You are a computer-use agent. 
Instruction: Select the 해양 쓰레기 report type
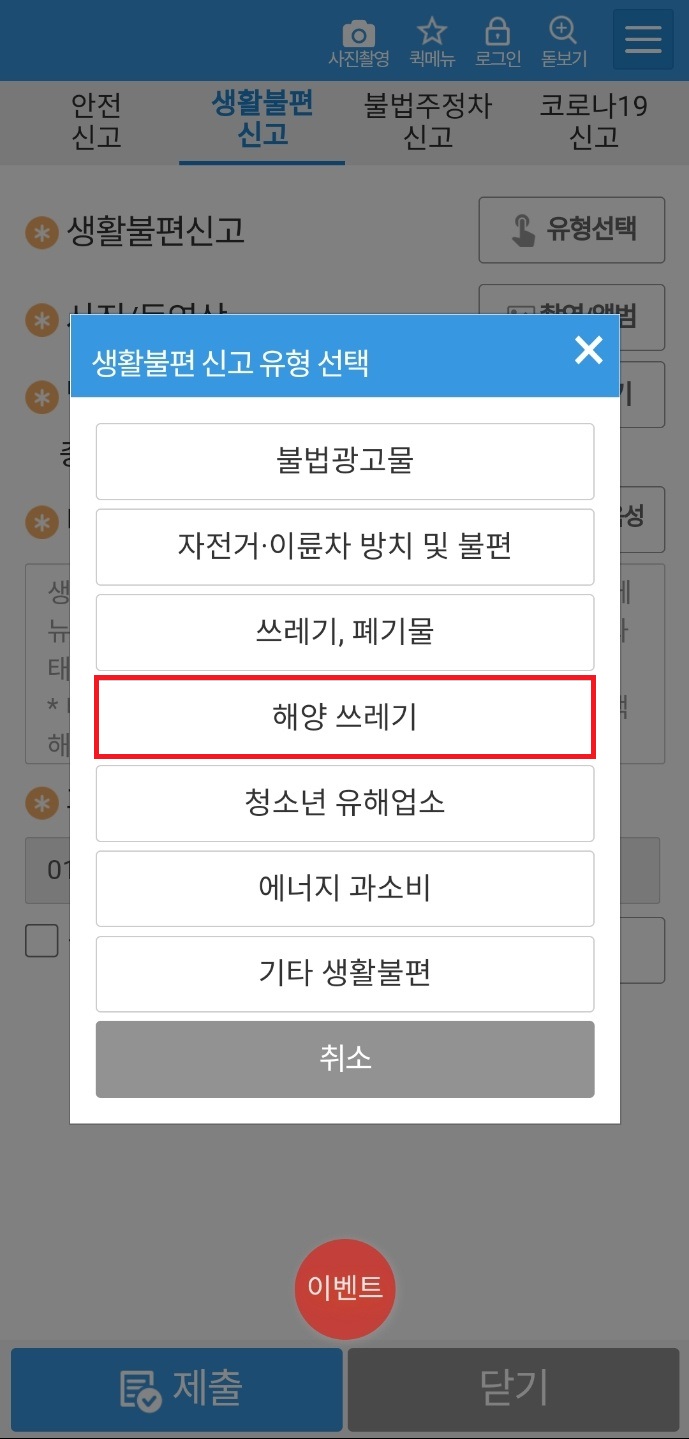pos(345,716)
